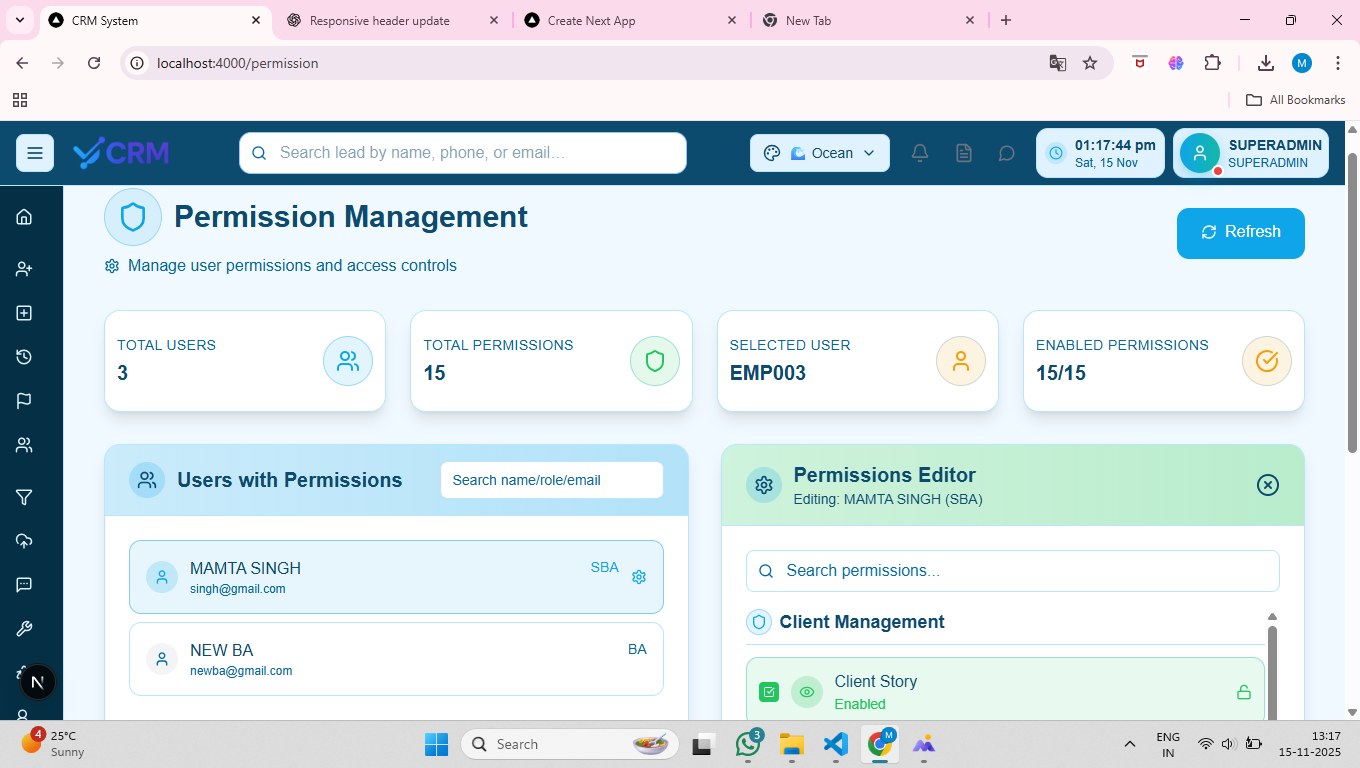Image resolution: width=1360 pixels, height=768 pixels.
Task: Open the Ocean theme dropdown
Action: coord(819,152)
